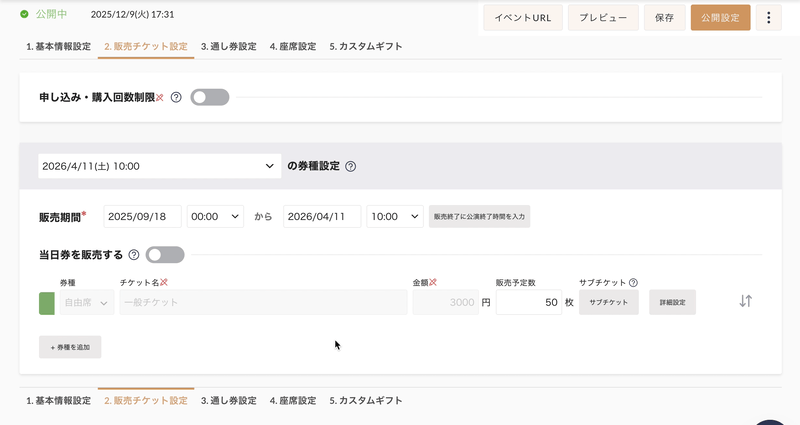Click the green ticket color swatch
Viewport: 800px width, 425px height.
tap(46, 303)
